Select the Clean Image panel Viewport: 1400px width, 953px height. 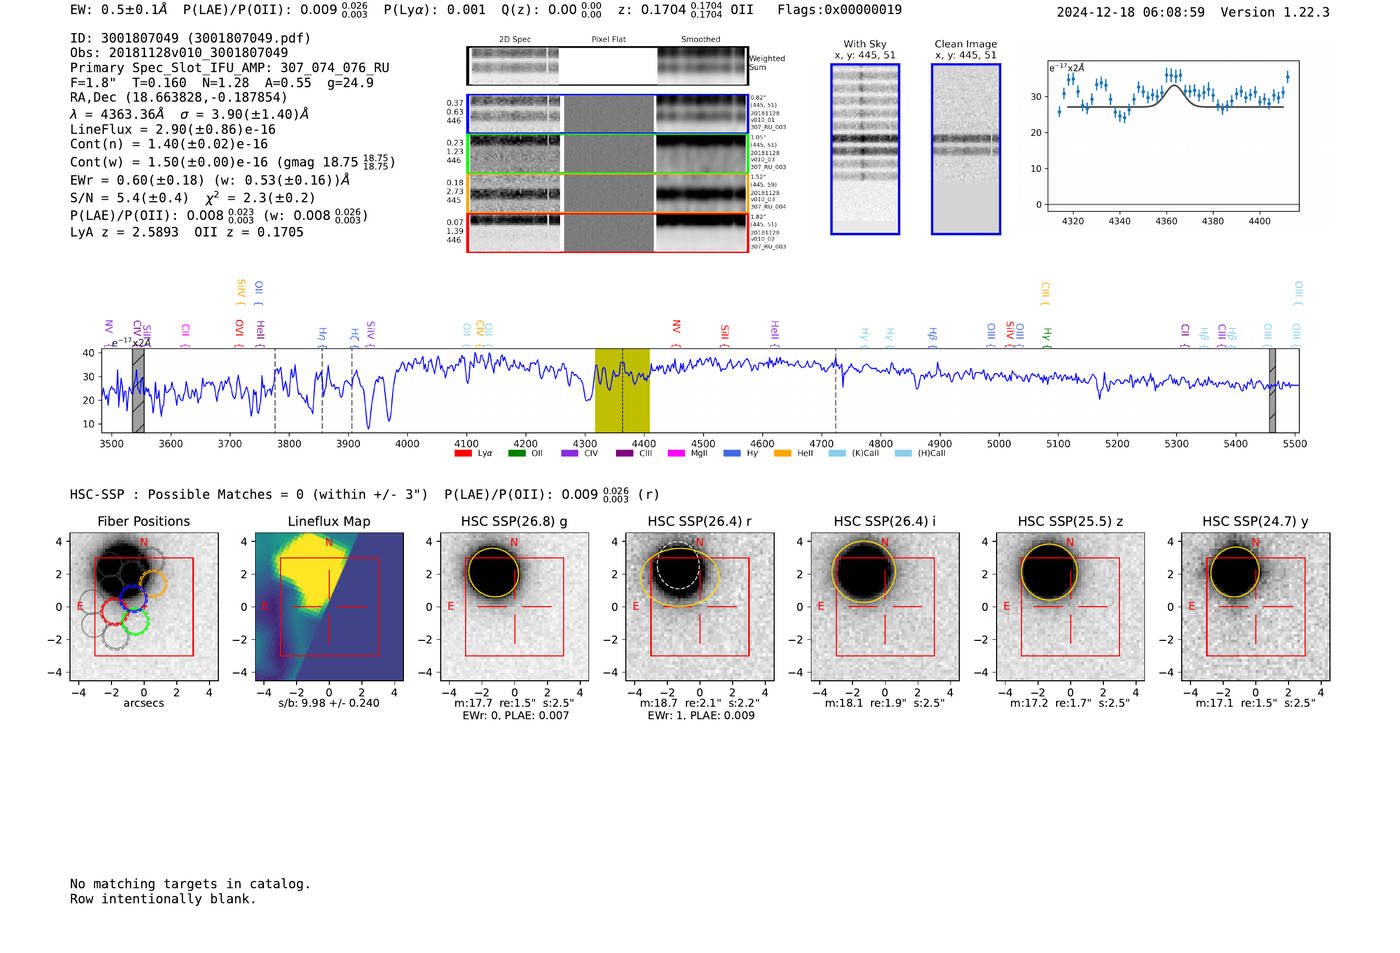click(x=966, y=149)
